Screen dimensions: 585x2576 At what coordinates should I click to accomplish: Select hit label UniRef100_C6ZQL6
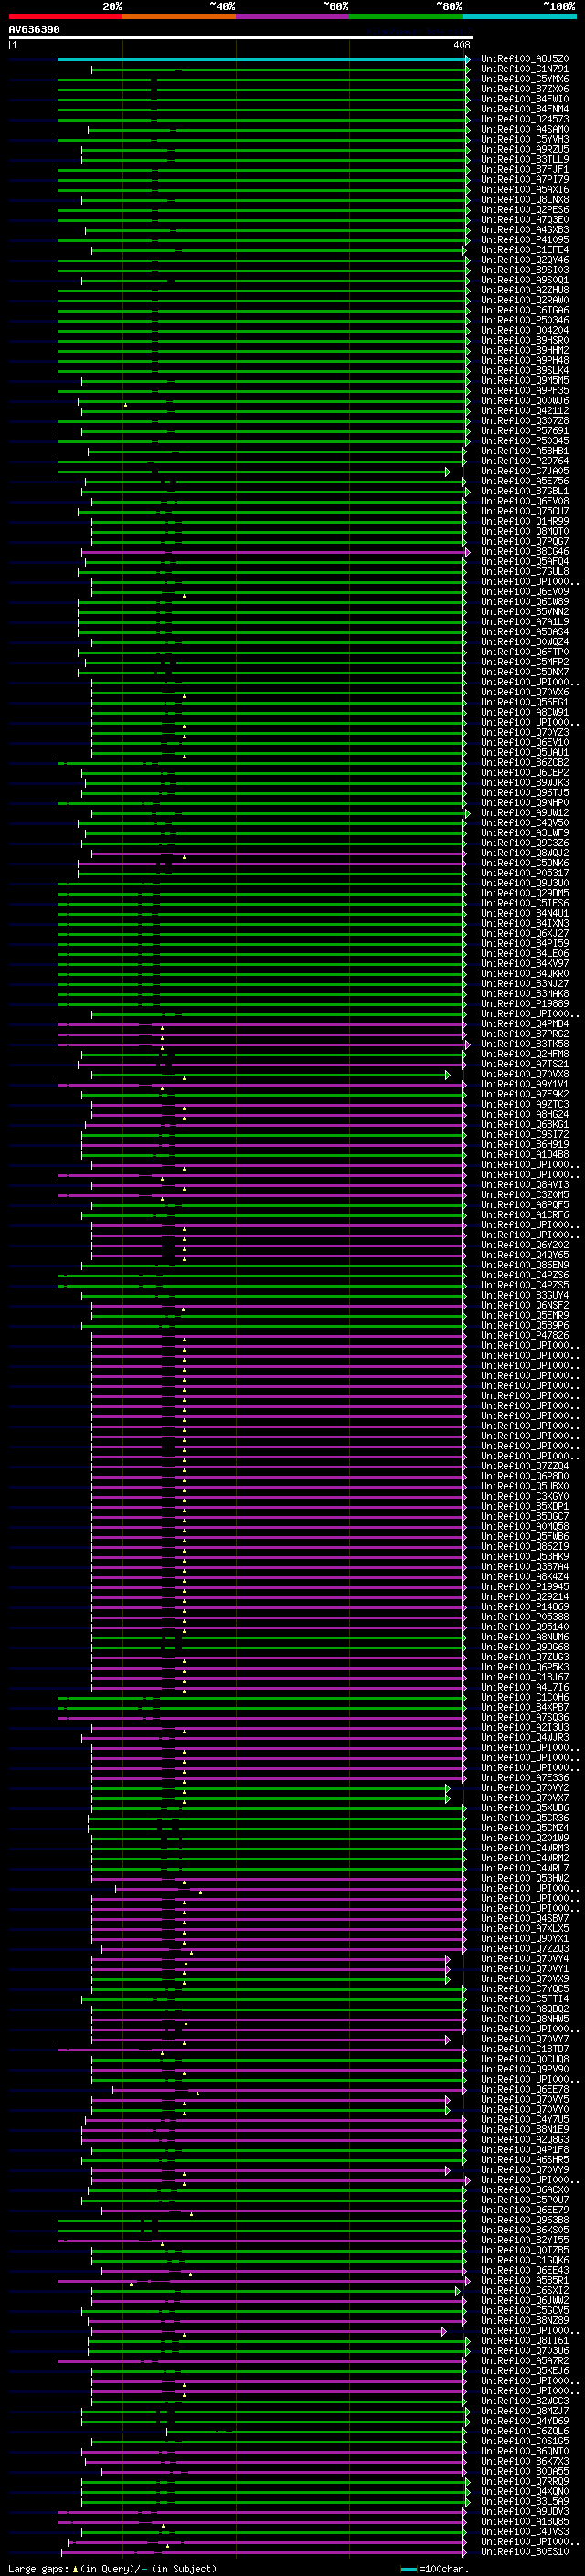tap(525, 2430)
